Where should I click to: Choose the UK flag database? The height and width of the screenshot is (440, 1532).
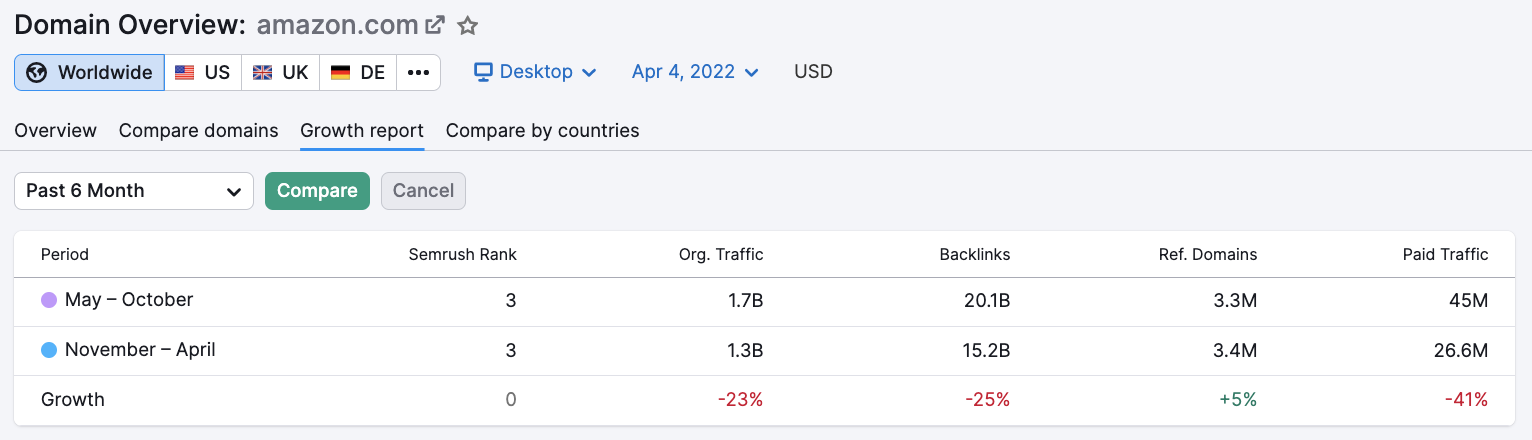(281, 72)
